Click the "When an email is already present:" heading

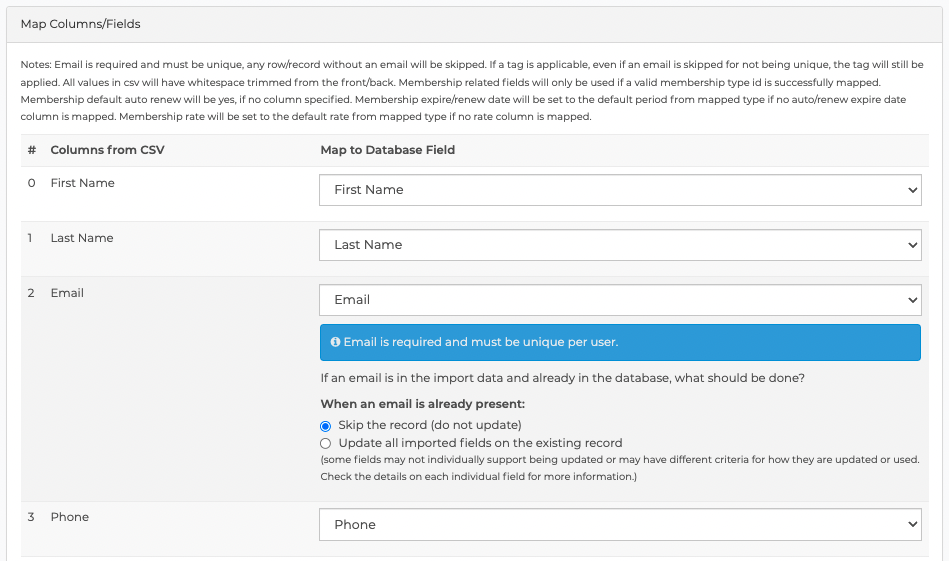[422, 404]
